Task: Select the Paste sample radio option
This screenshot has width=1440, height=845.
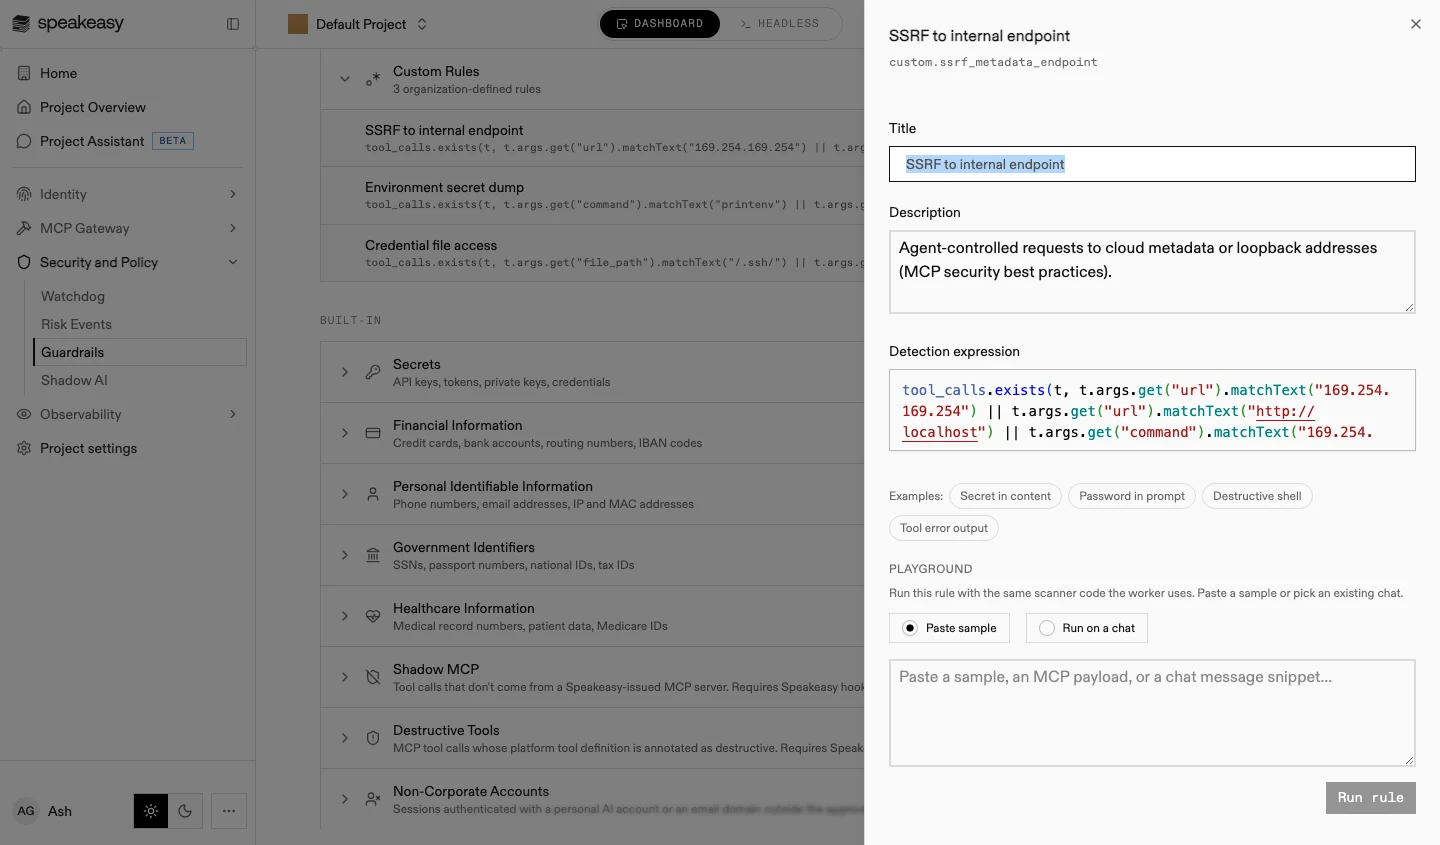Action: 949,628
